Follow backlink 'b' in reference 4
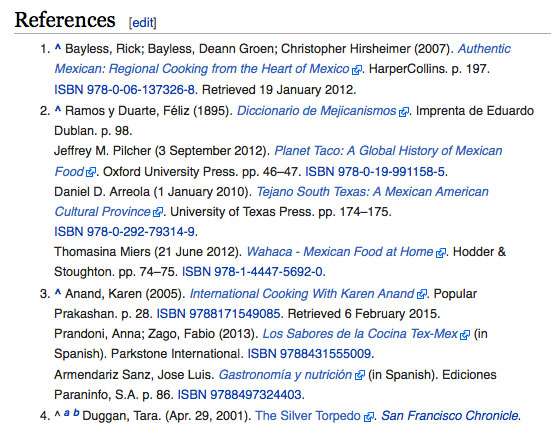Image resolution: width=551 pixels, height=425 pixels. 76,413
